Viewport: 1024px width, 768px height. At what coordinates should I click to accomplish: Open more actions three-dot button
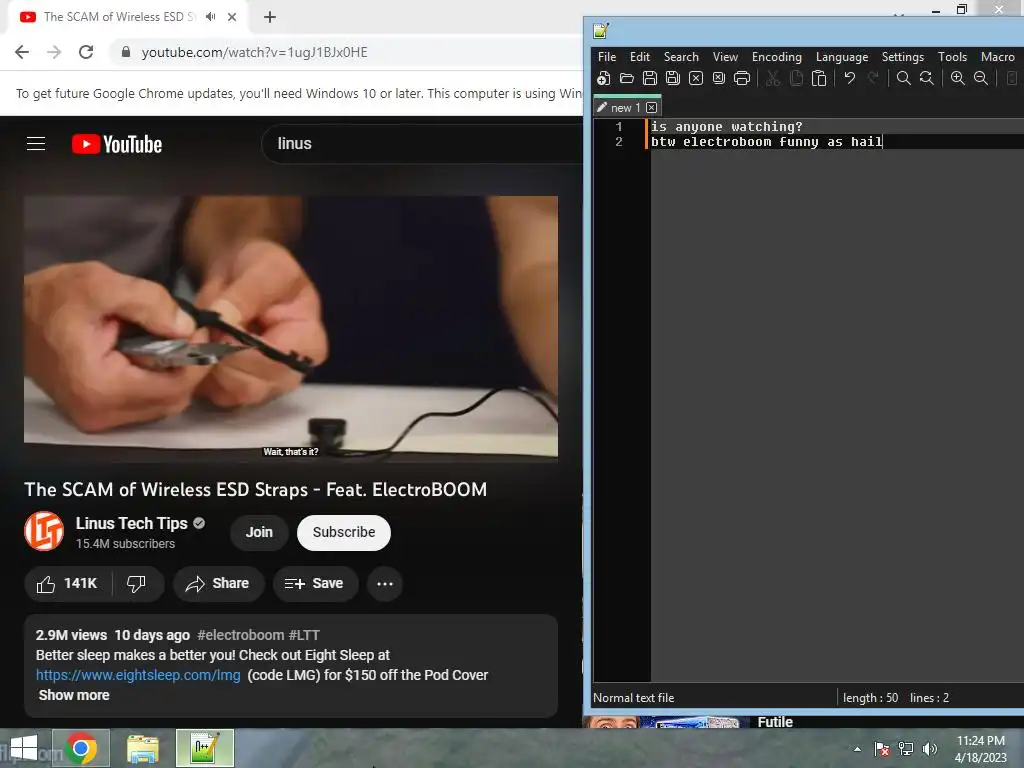(385, 584)
